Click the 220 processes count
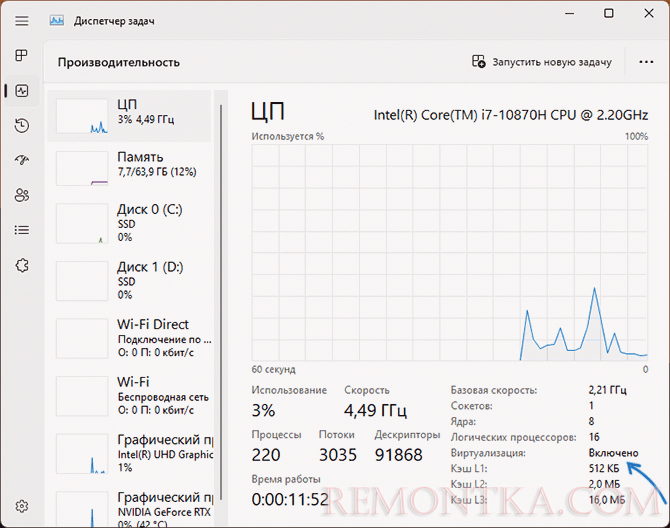The image size is (670, 528). 266,455
